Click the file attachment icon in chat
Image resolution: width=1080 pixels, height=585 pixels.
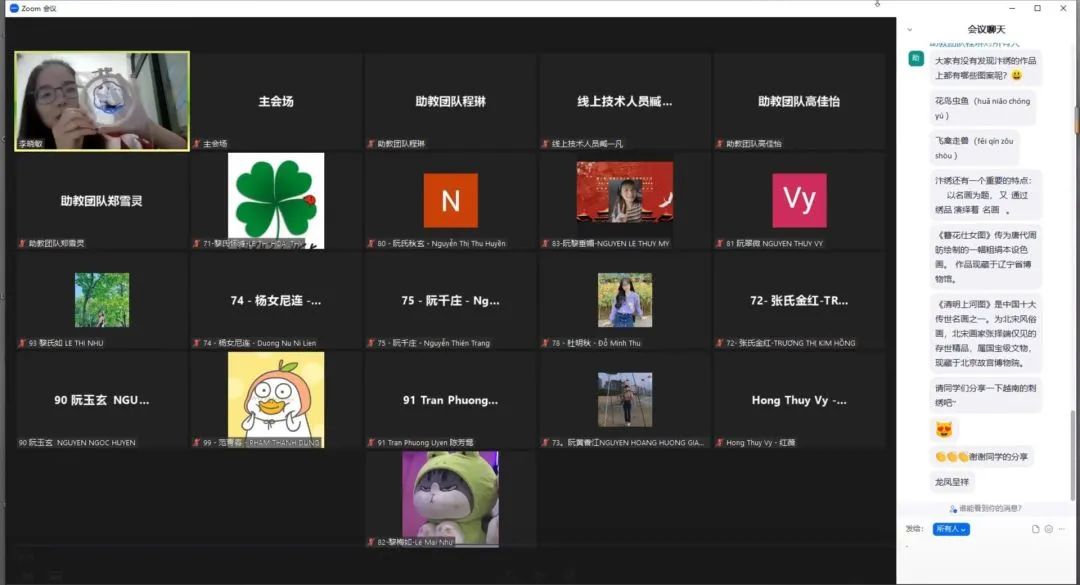point(1035,529)
